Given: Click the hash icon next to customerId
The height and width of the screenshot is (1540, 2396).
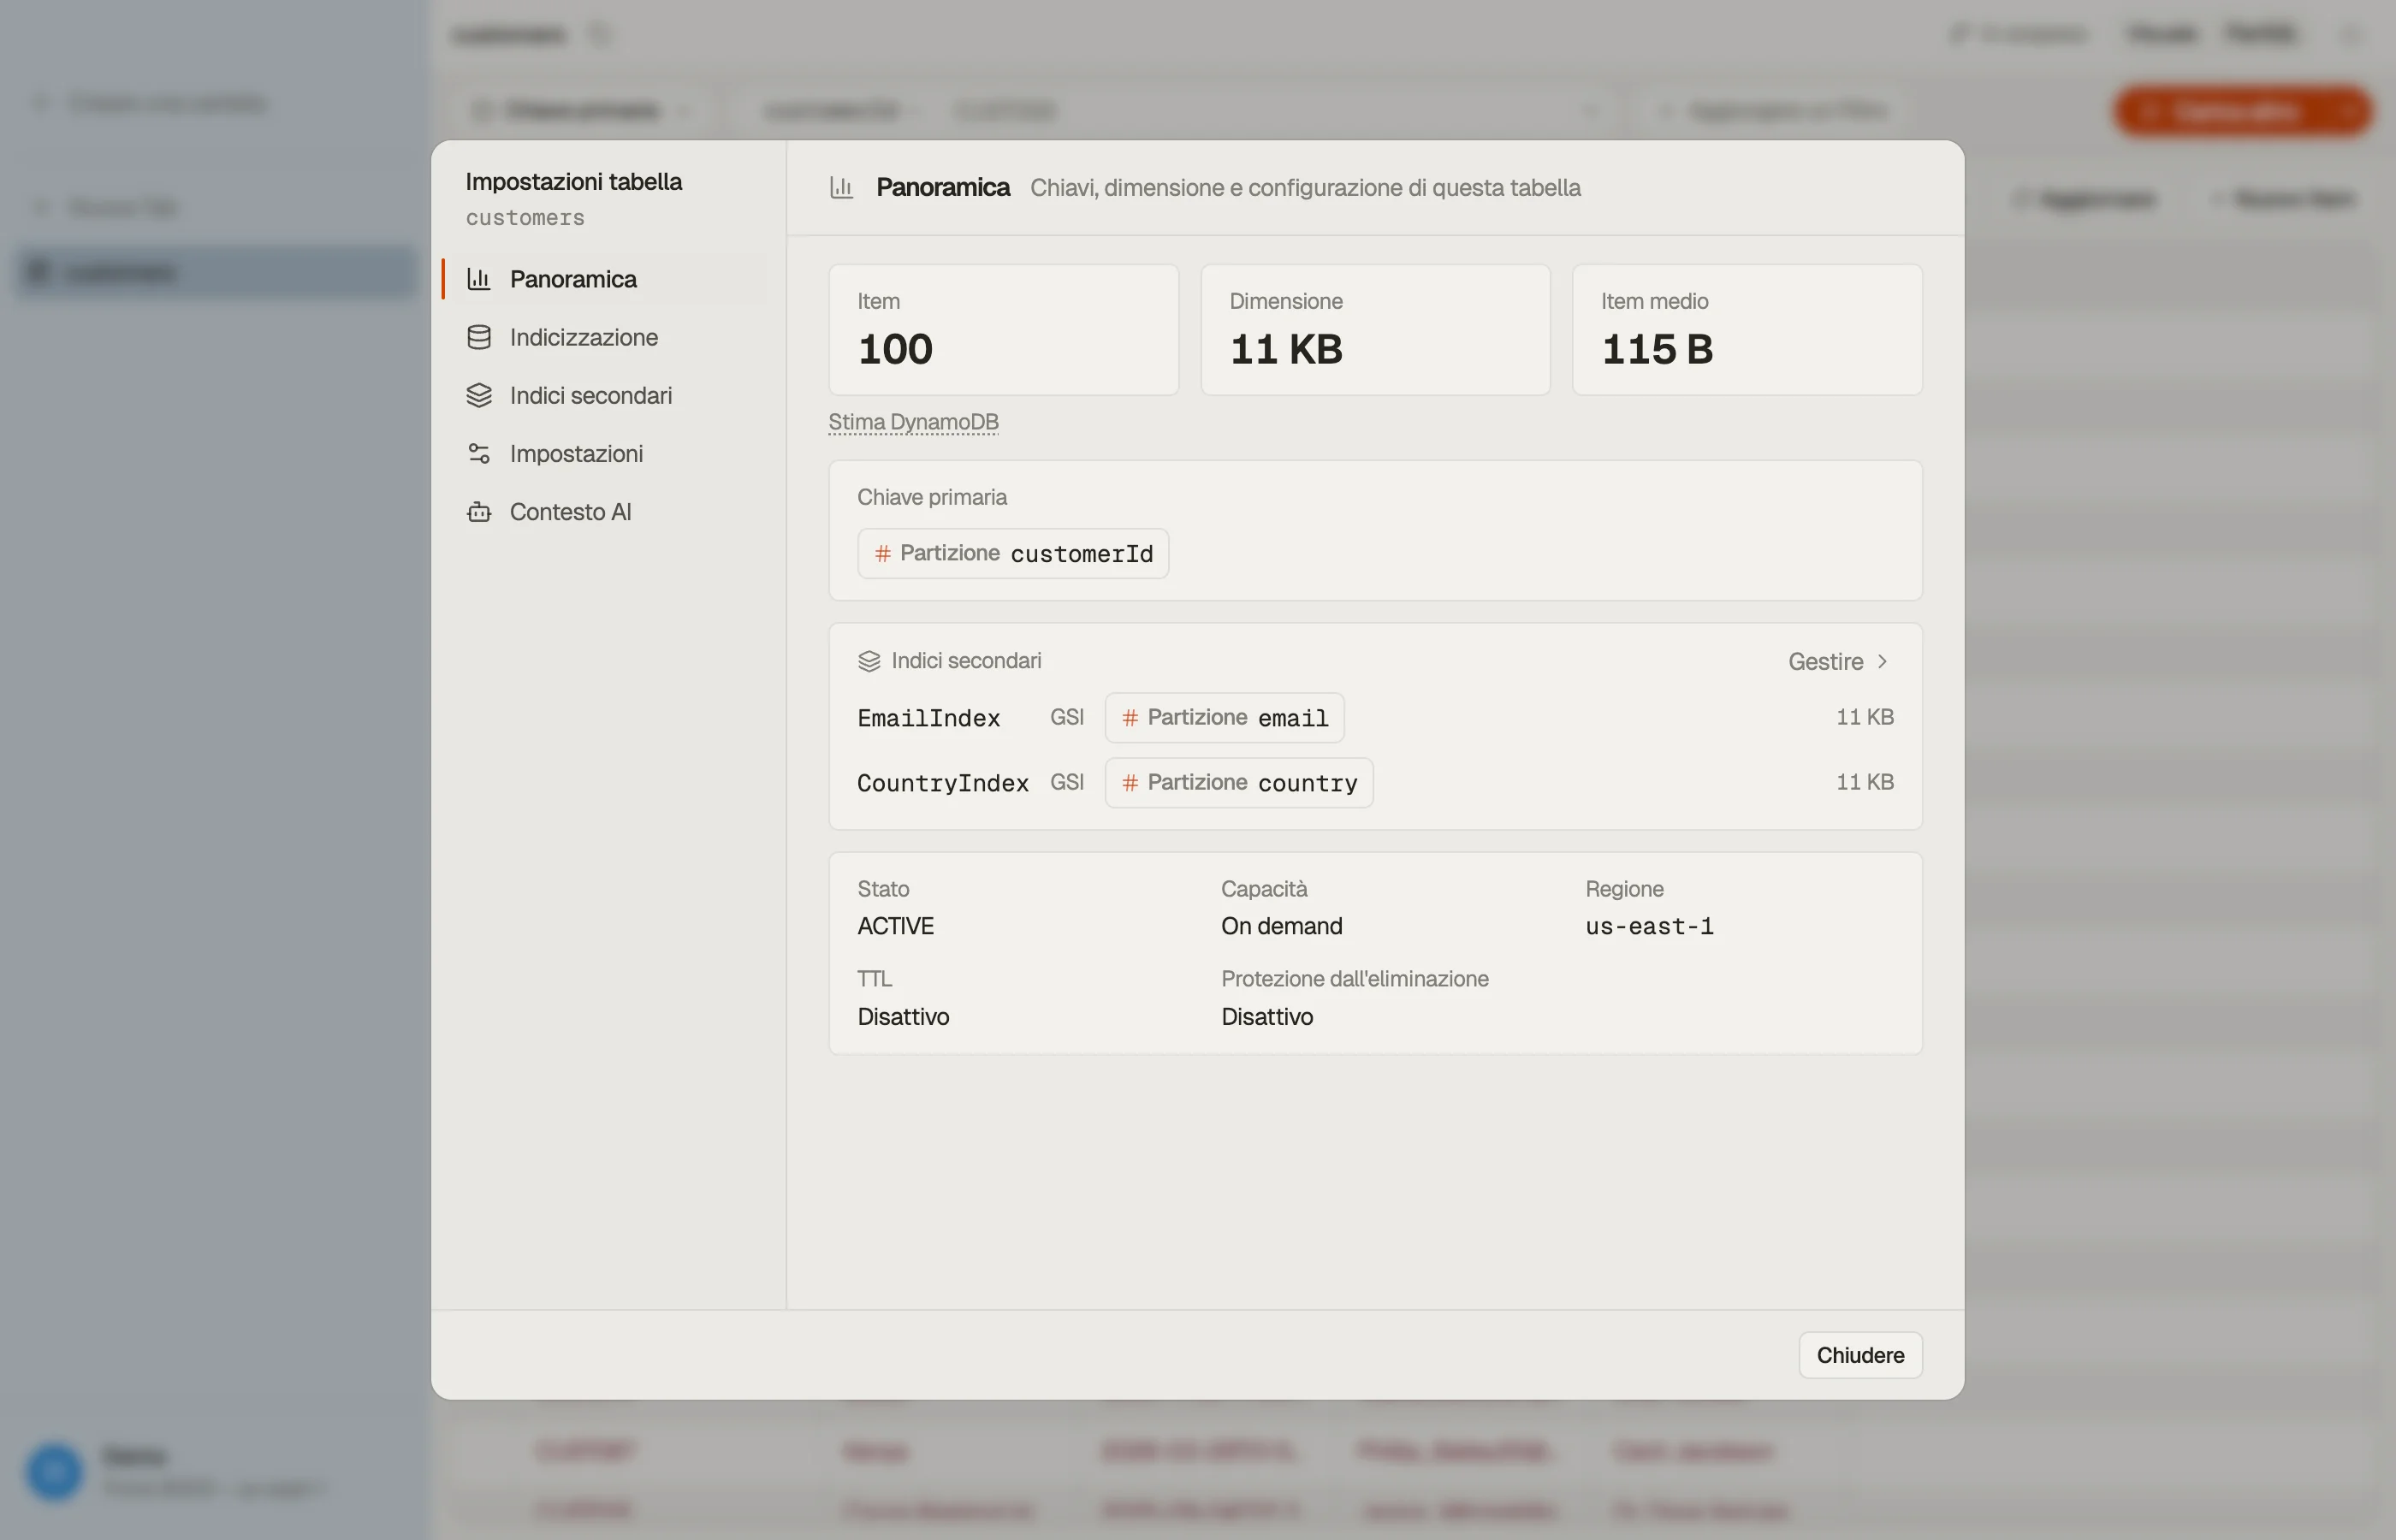Looking at the screenshot, I should 883,553.
